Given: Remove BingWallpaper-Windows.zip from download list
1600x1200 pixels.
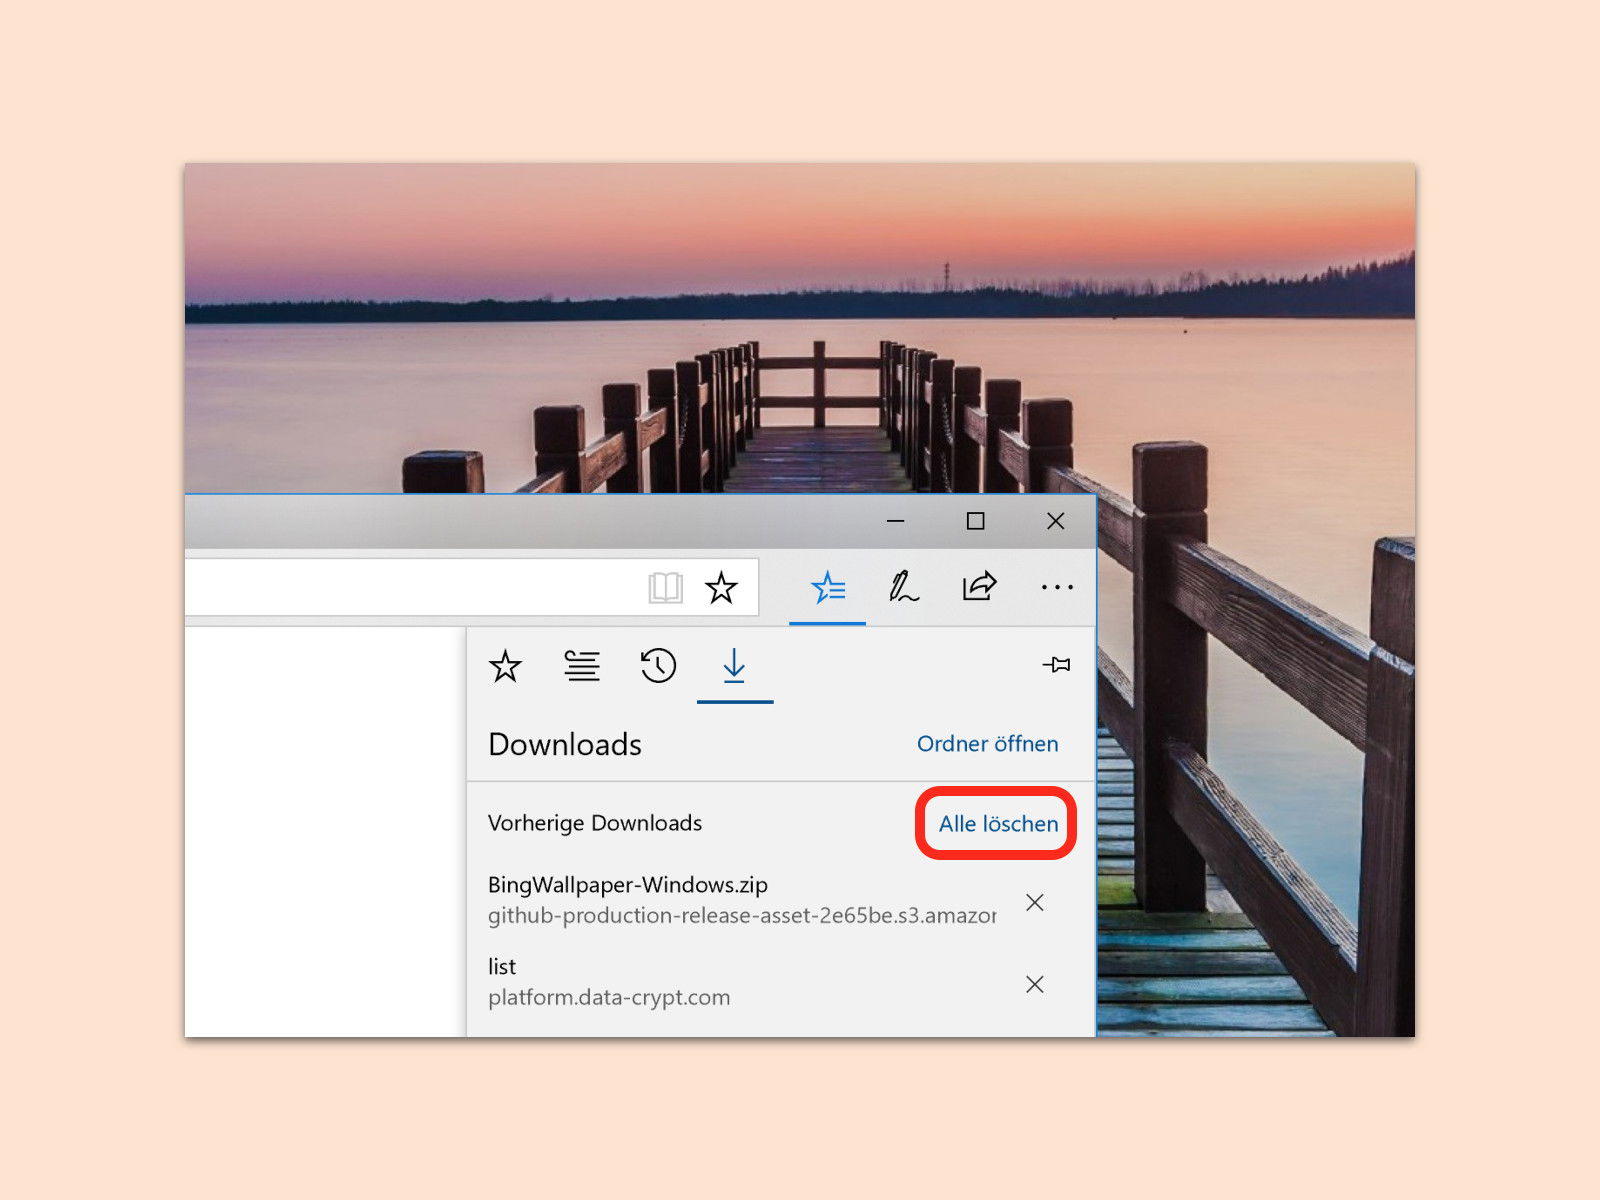Looking at the screenshot, I should pyautogui.click(x=1035, y=903).
